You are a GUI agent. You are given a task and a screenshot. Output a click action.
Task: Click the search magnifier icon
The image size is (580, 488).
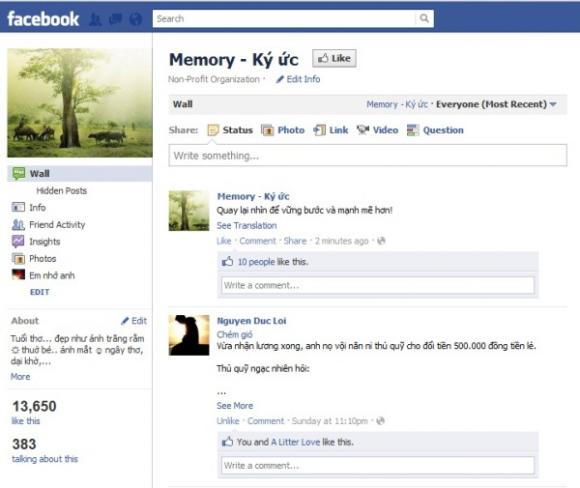coord(424,18)
